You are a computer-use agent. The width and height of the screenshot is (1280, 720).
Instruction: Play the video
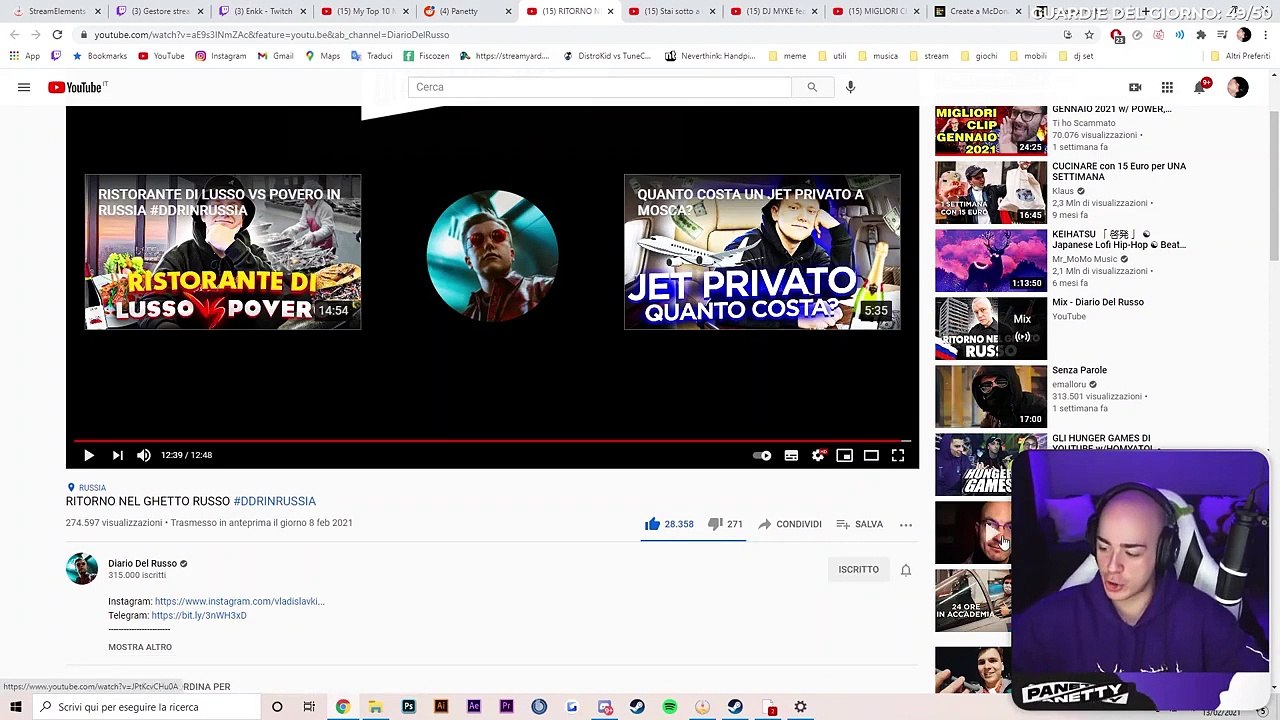89,455
